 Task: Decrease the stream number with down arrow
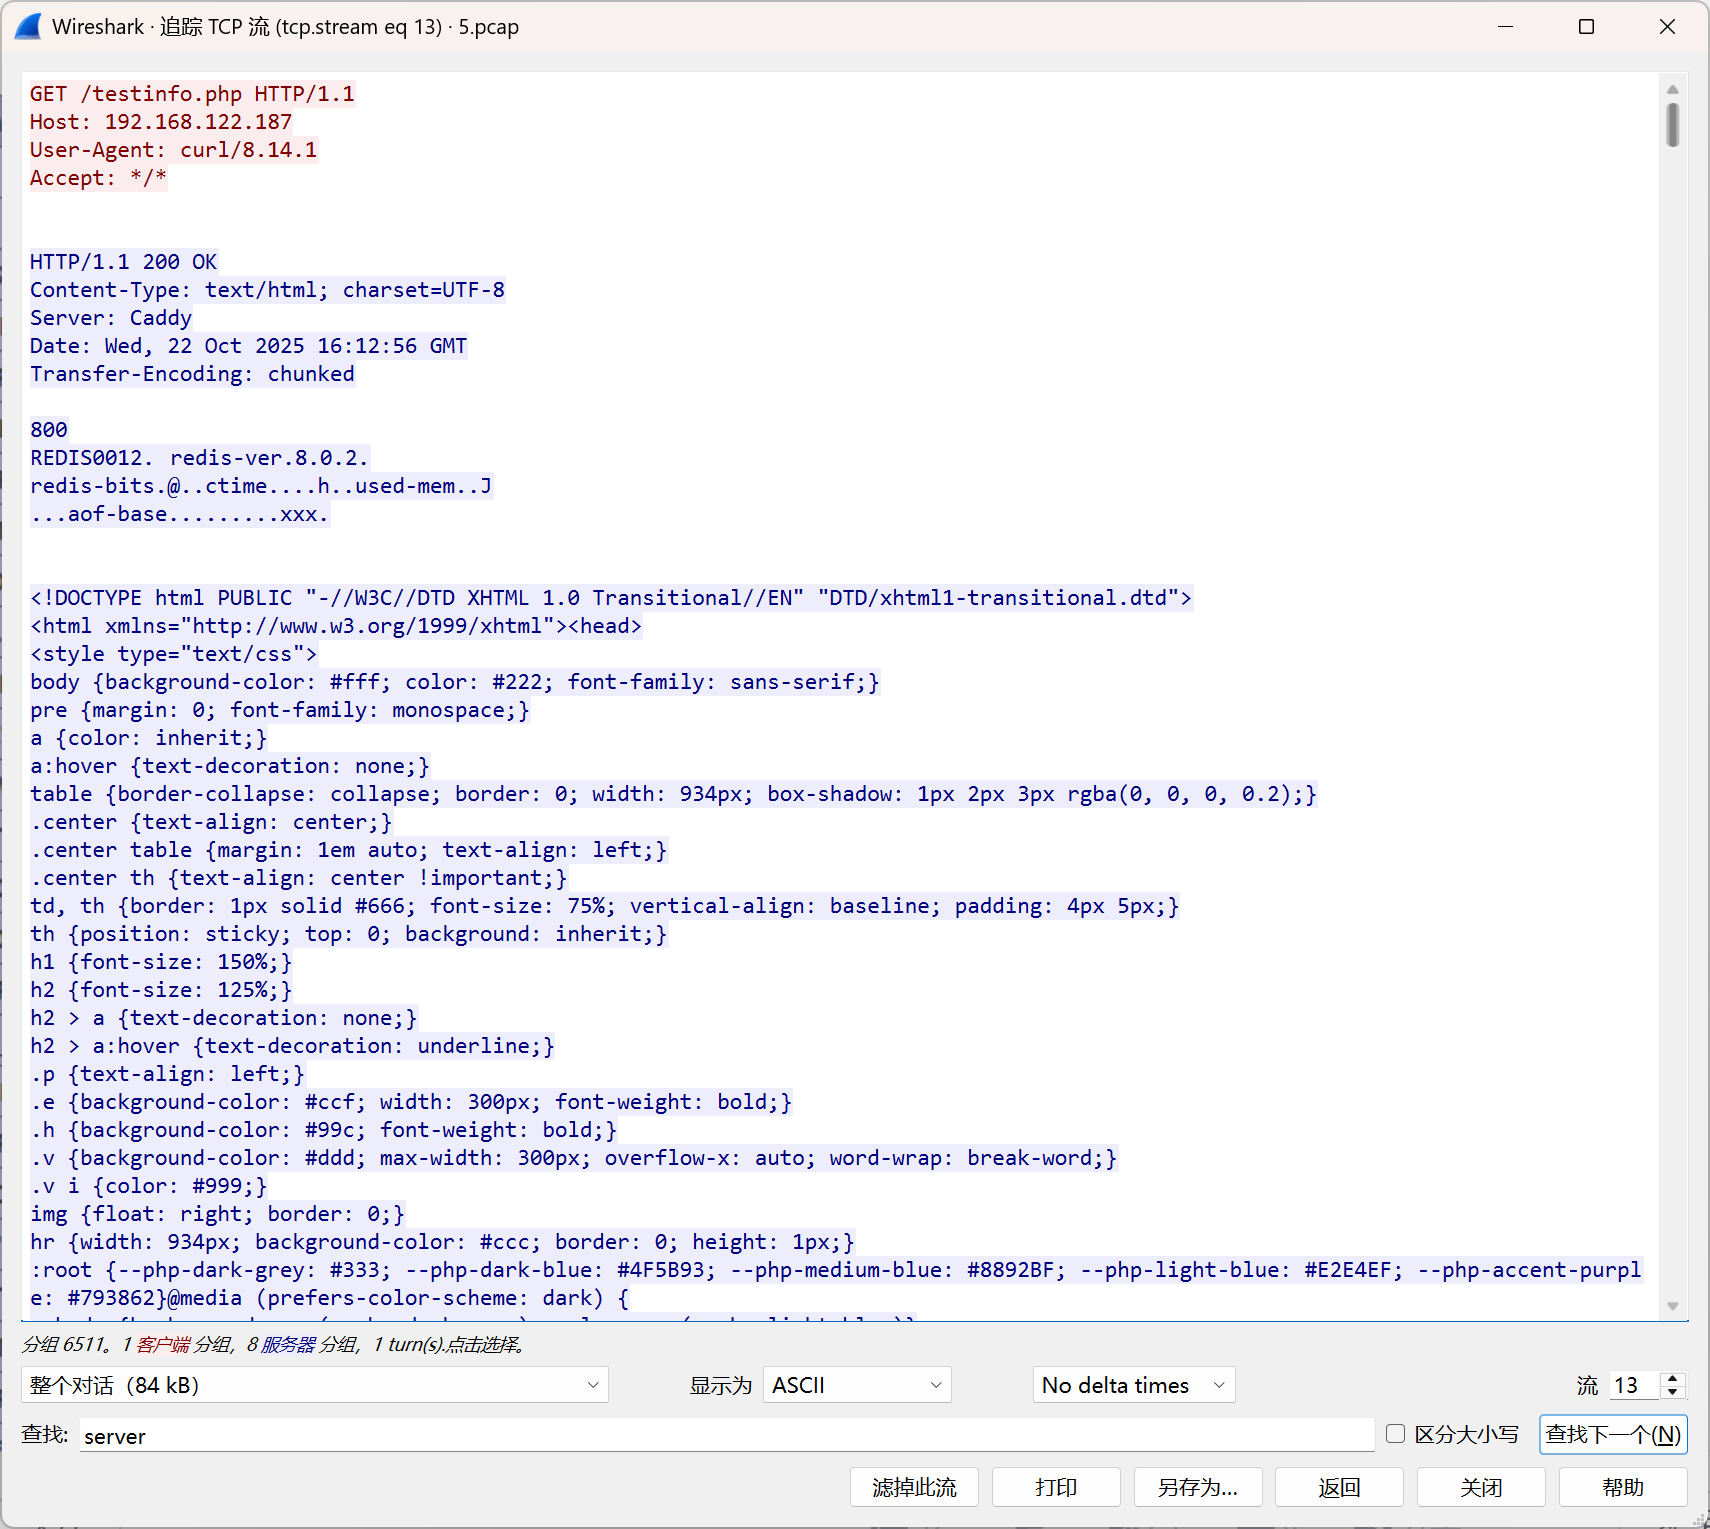[x=1673, y=1392]
